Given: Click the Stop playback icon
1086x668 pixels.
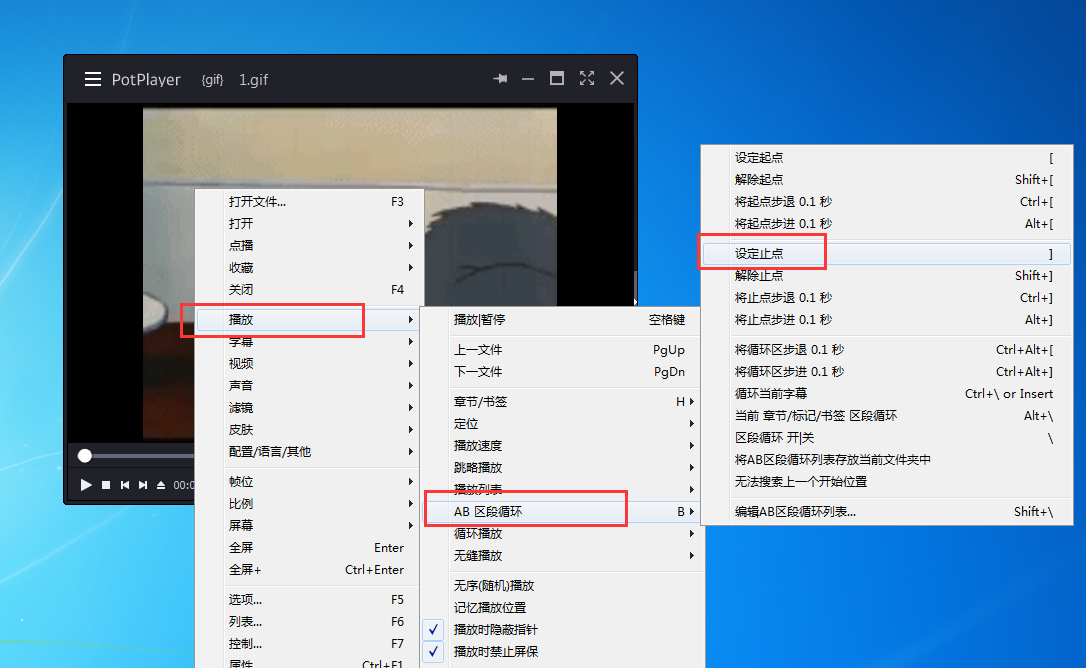Looking at the screenshot, I should [x=106, y=485].
